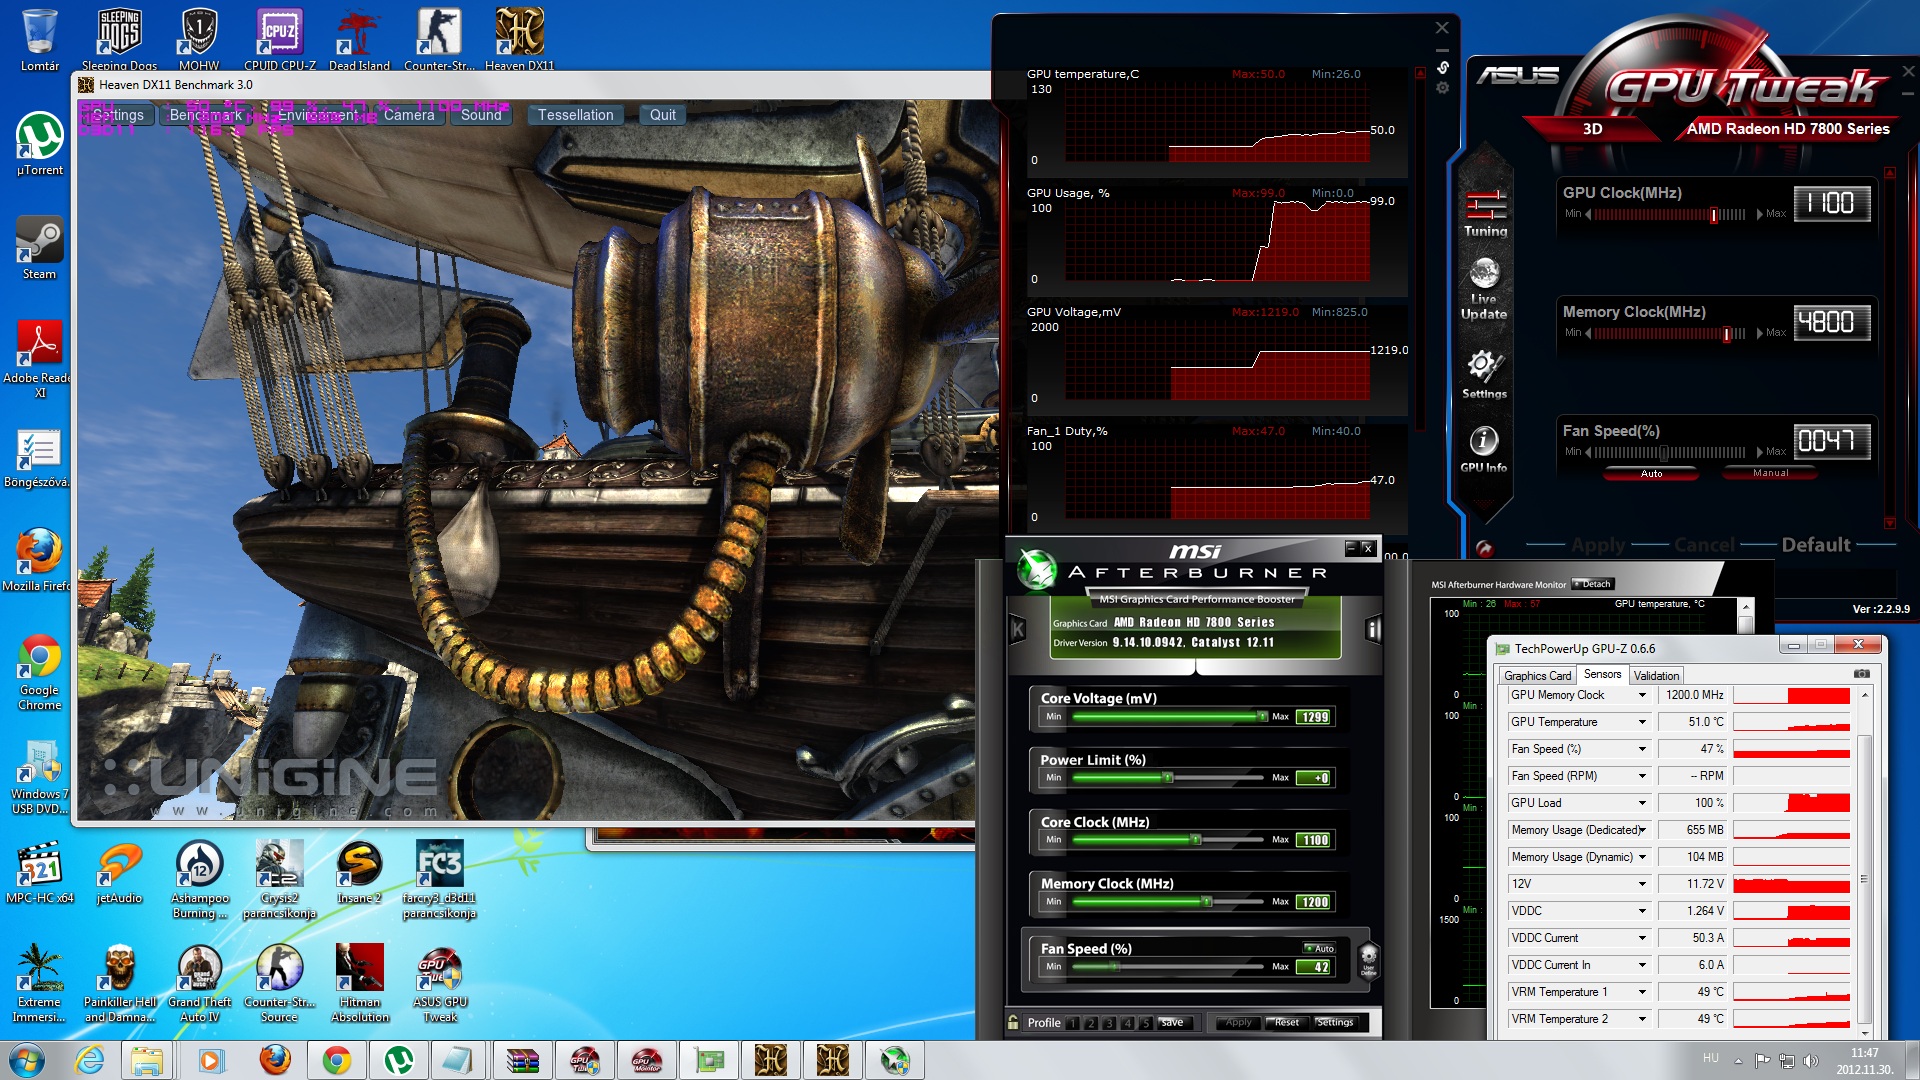Switch to Graphics Card tab in GPU-Z
Screen dimensions: 1920x1080
1537,676
